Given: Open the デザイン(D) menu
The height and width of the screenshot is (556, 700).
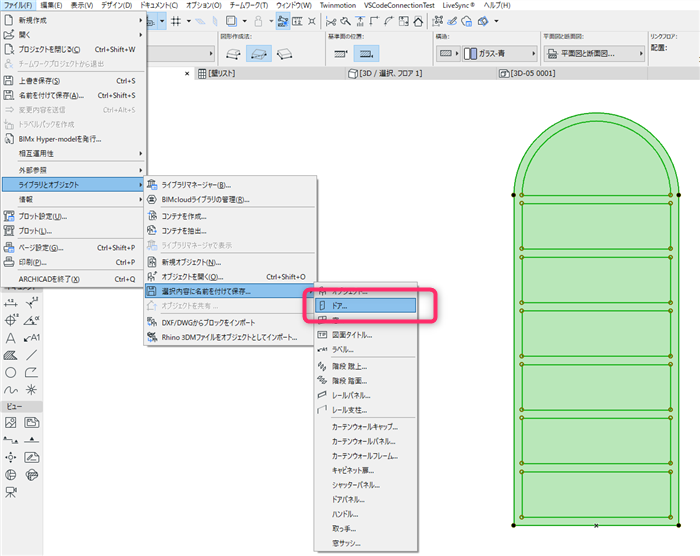Looking at the screenshot, I should coord(116,5).
